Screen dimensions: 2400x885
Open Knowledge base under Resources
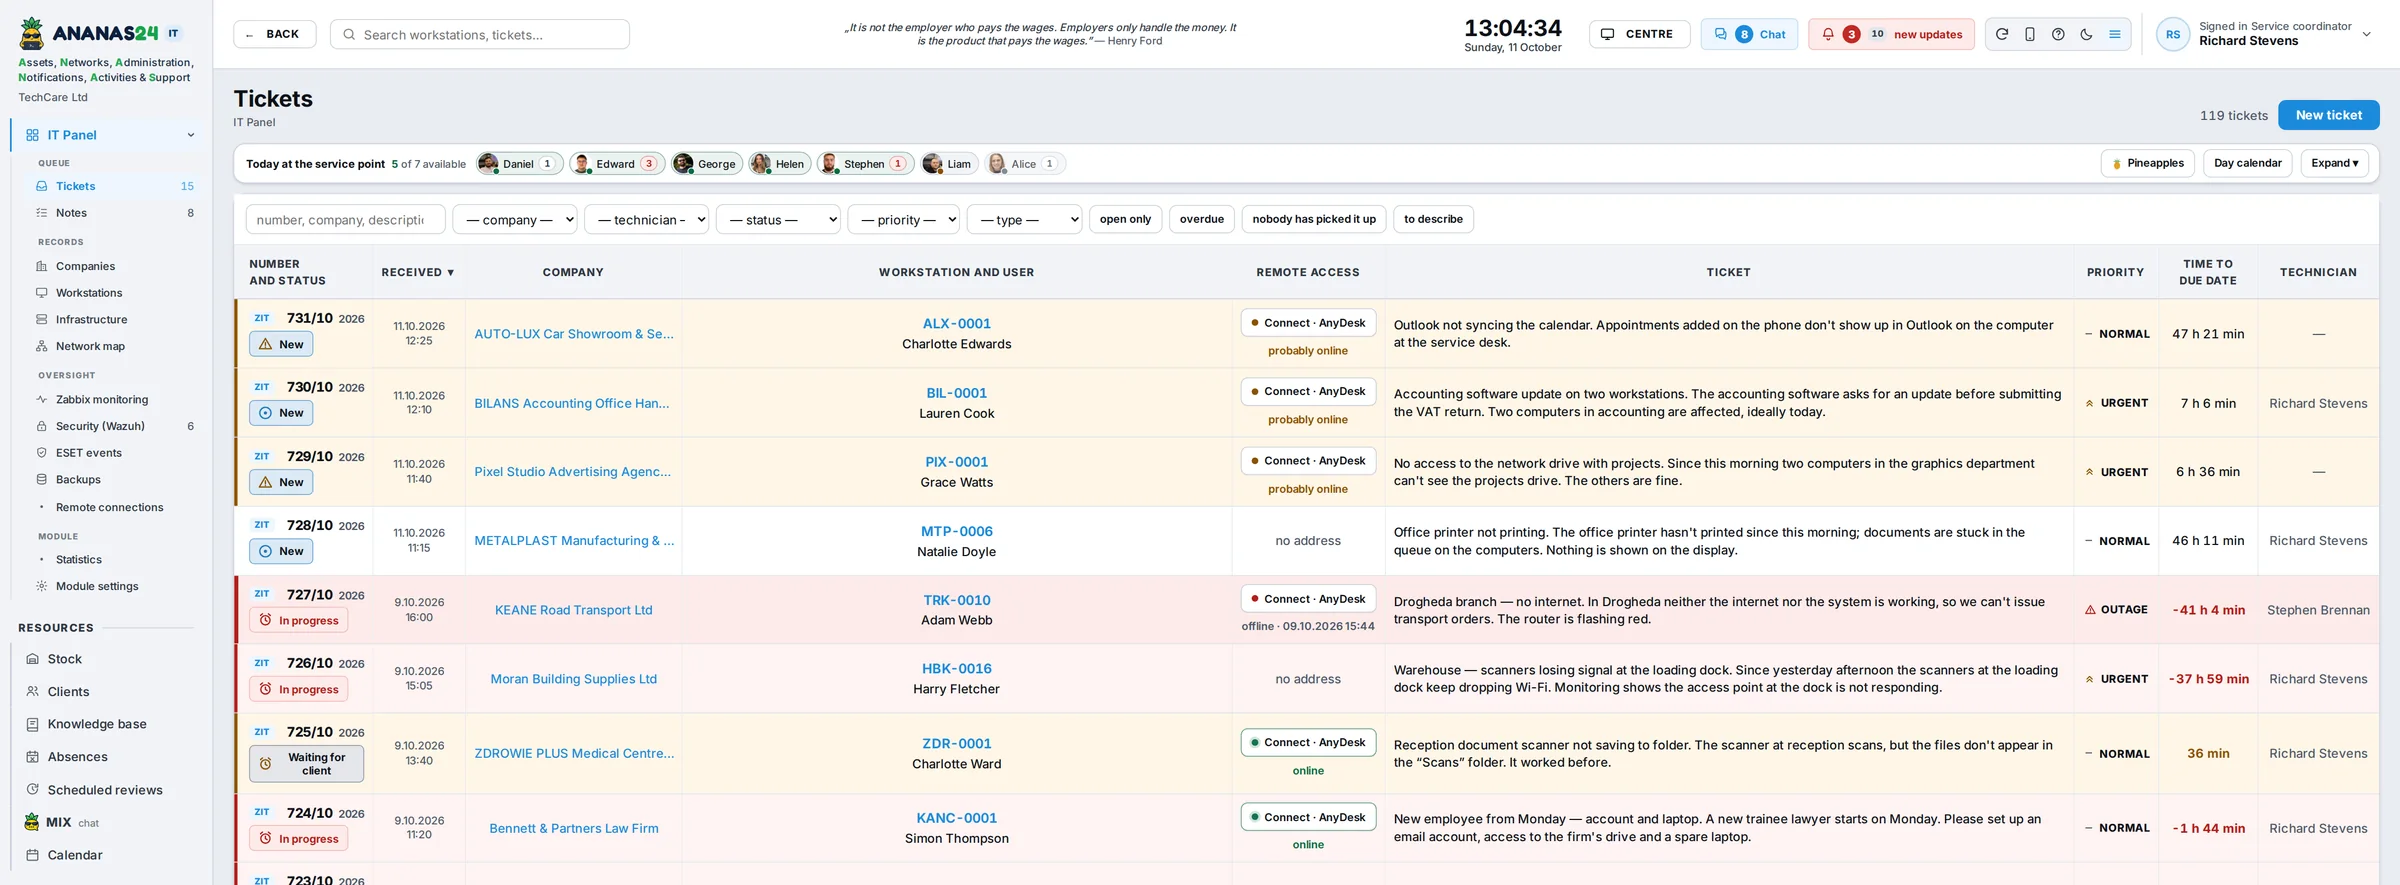108,724
